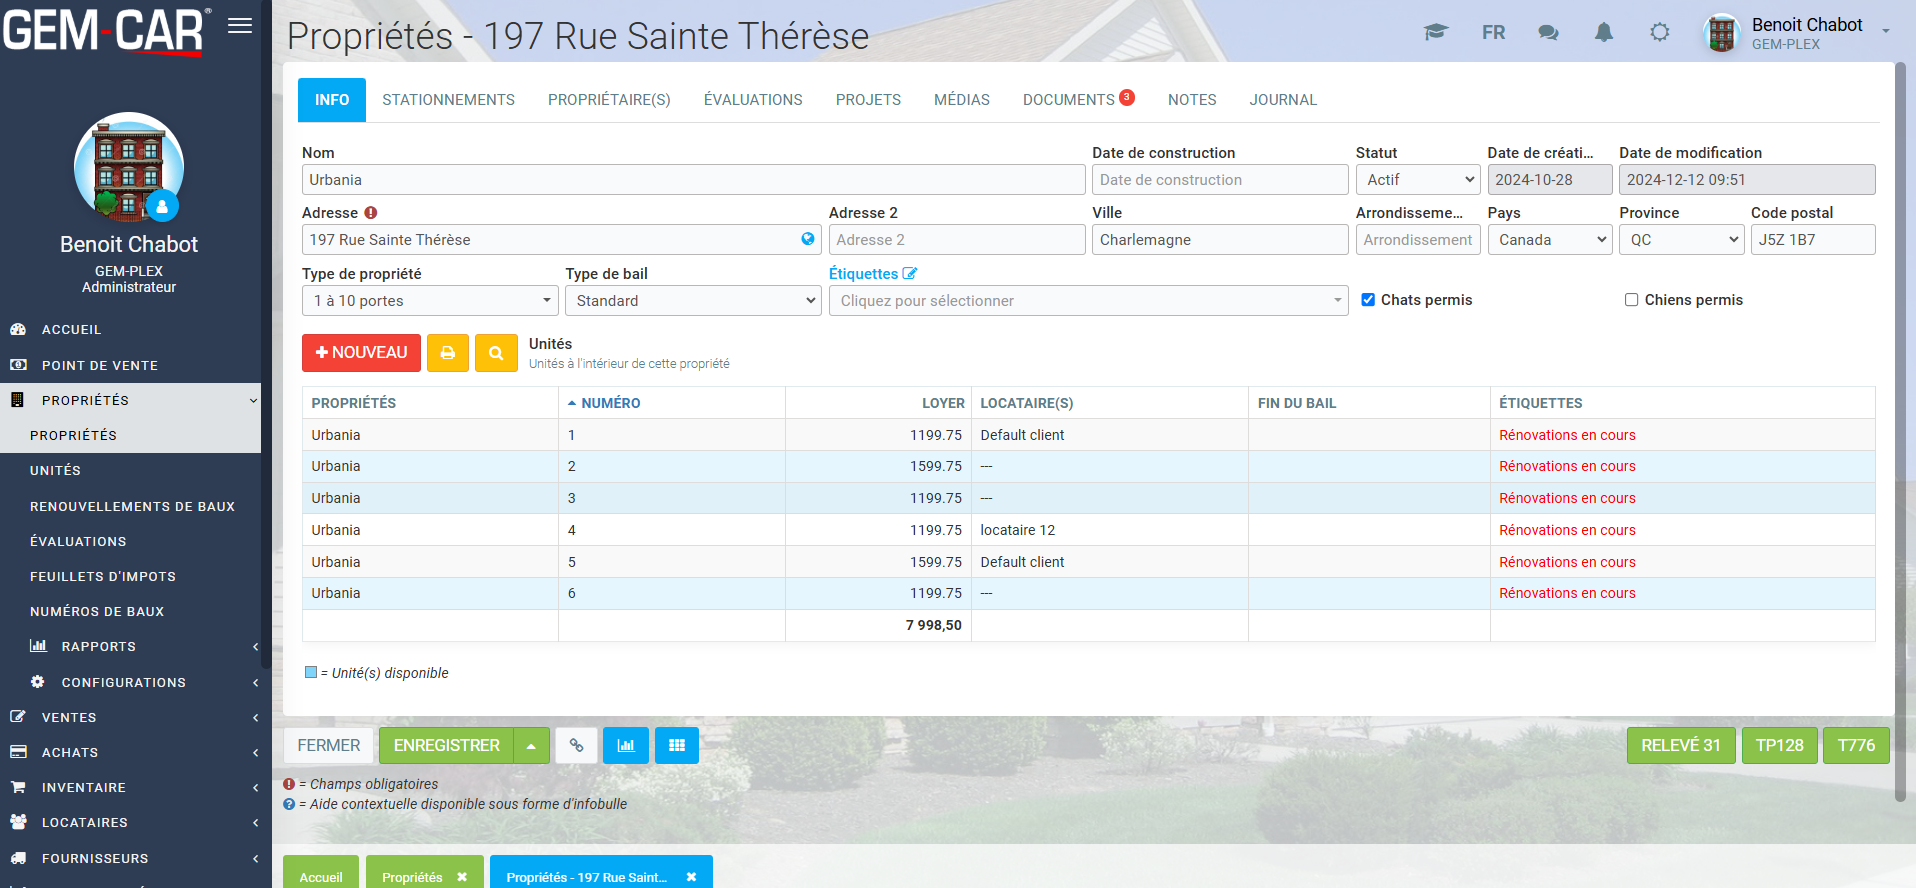Click the graduation cap training icon
The image size is (1916, 888).
(1436, 33)
